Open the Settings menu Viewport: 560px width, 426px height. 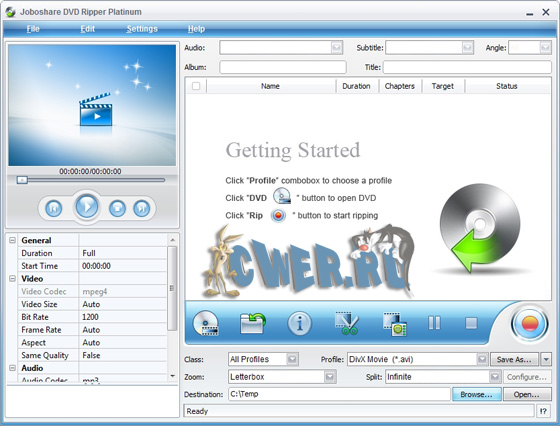click(x=142, y=29)
